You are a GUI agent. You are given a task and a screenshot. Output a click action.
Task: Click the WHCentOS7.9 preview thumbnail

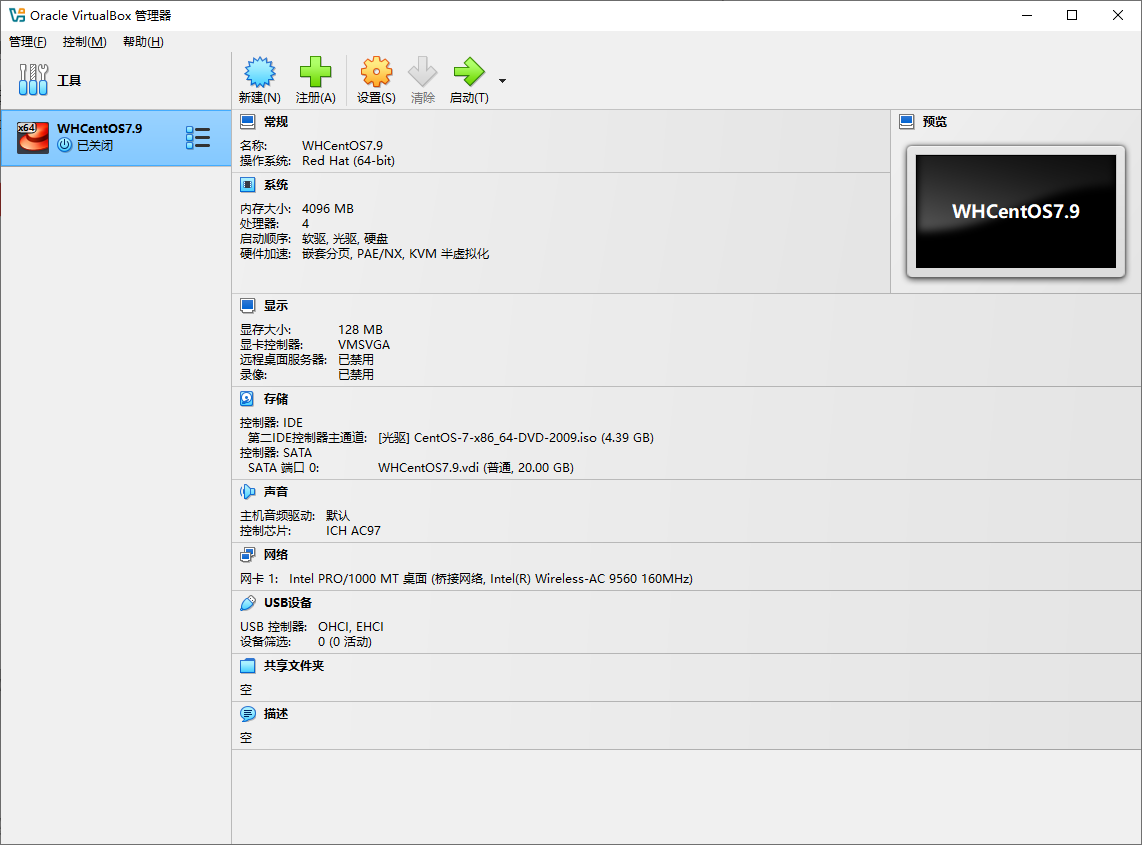tap(1016, 211)
